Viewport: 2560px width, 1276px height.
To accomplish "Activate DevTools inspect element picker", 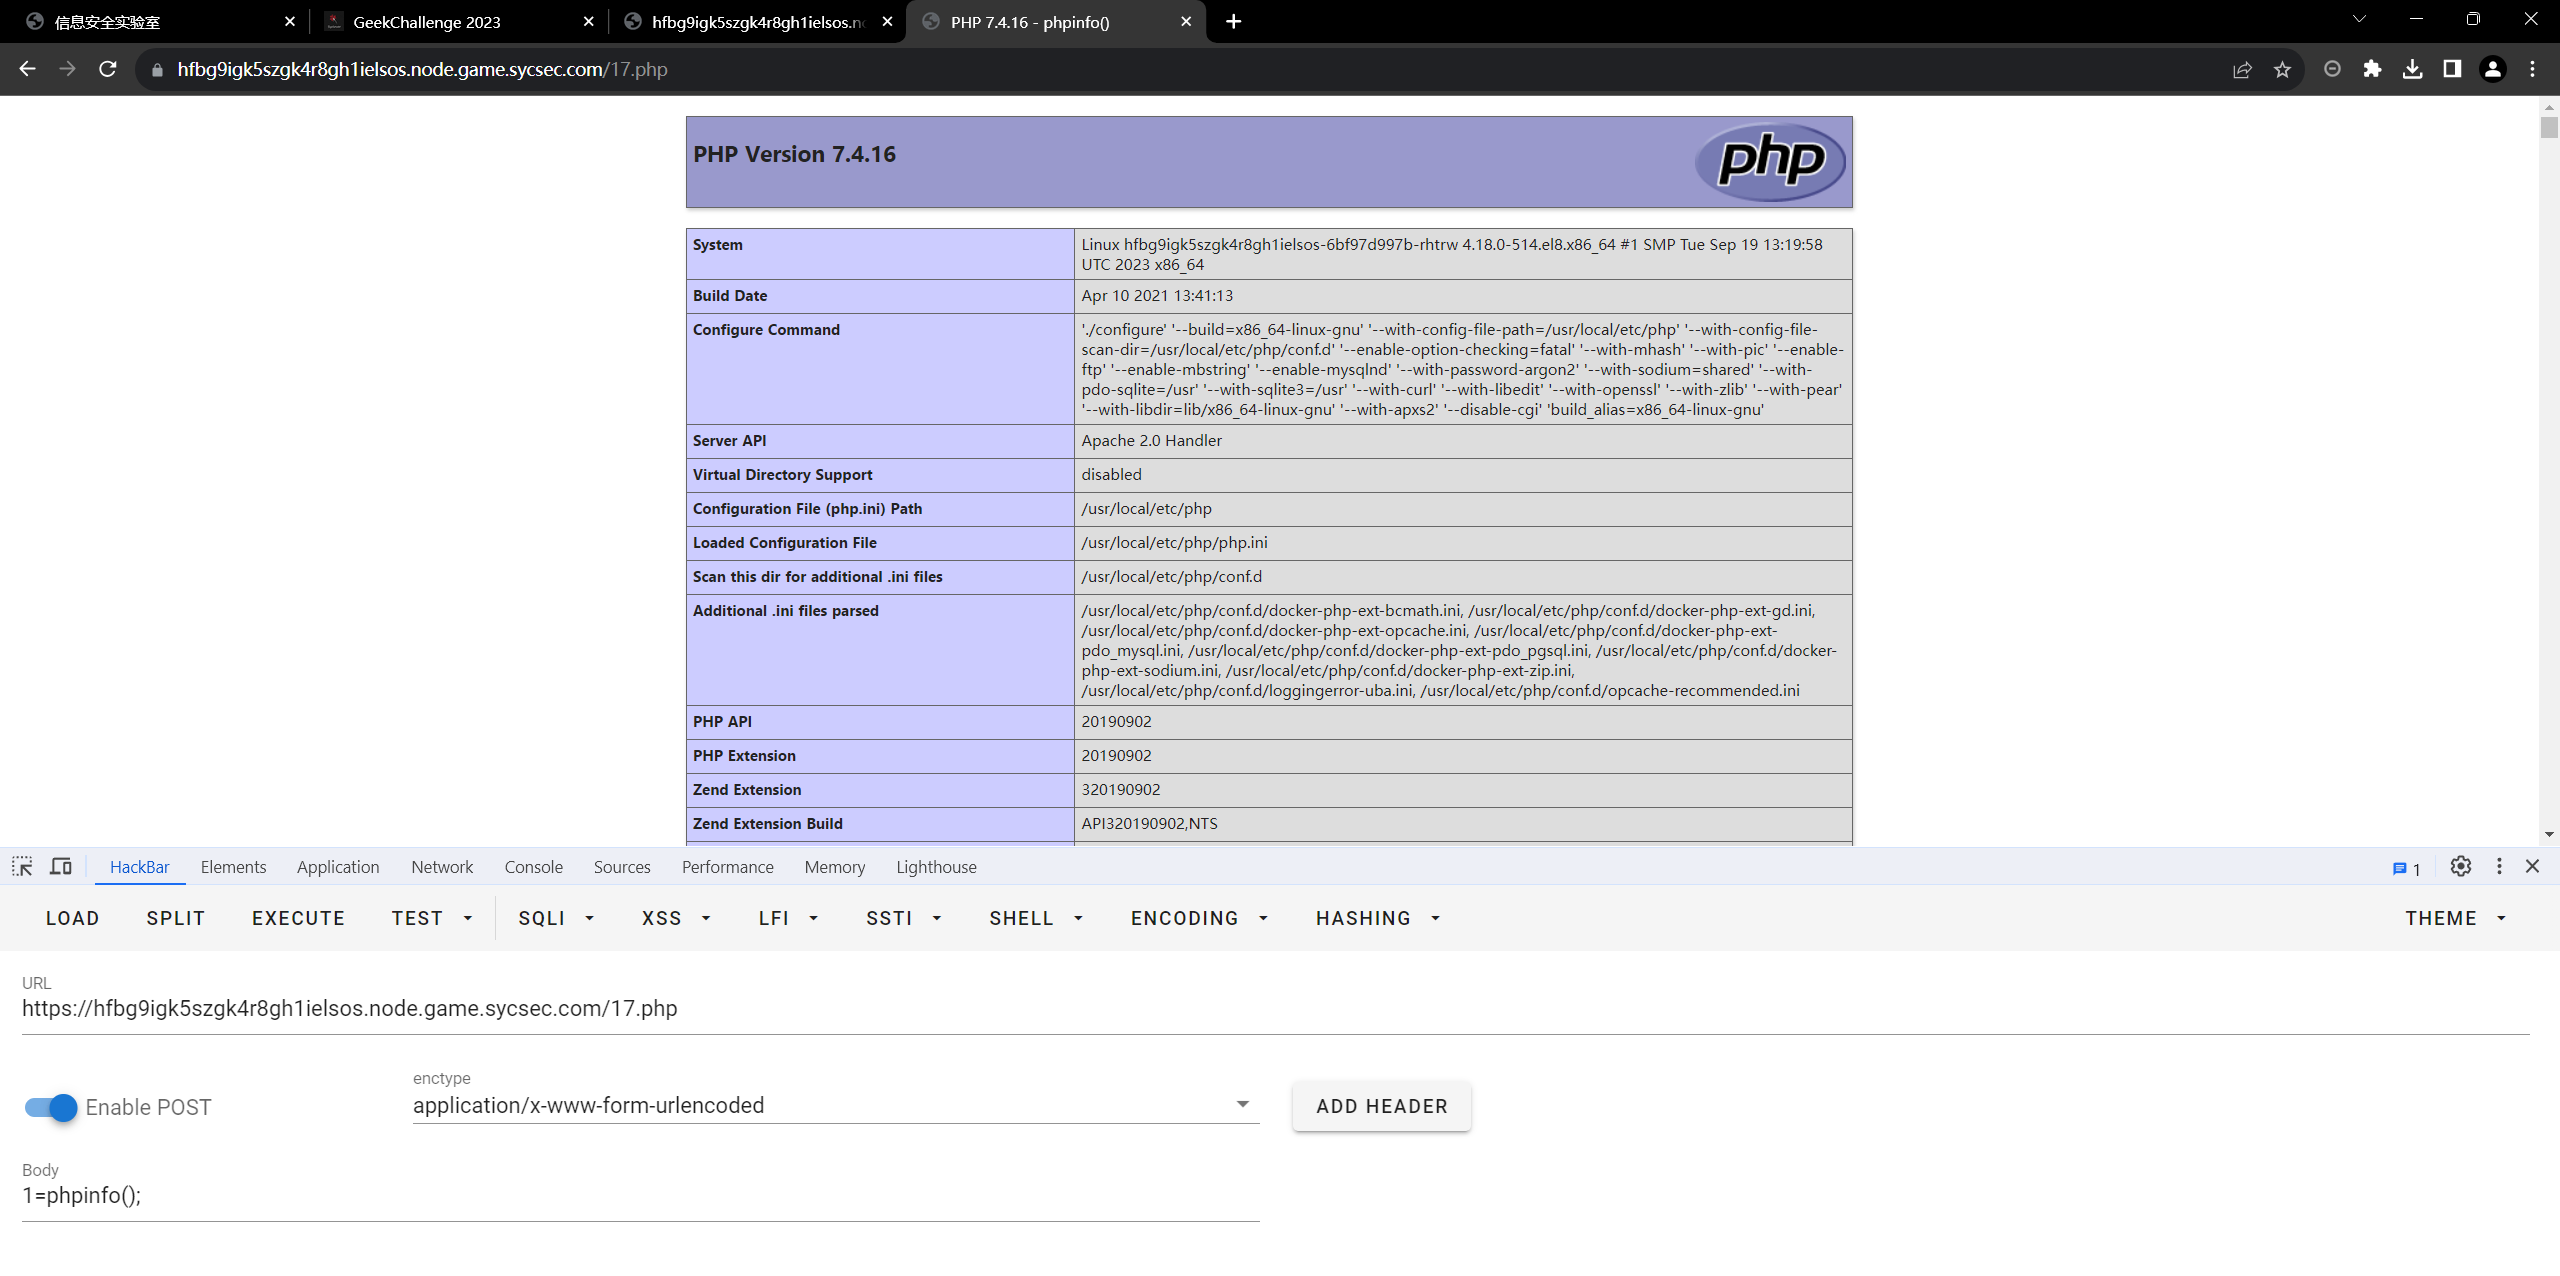I will point(22,867).
